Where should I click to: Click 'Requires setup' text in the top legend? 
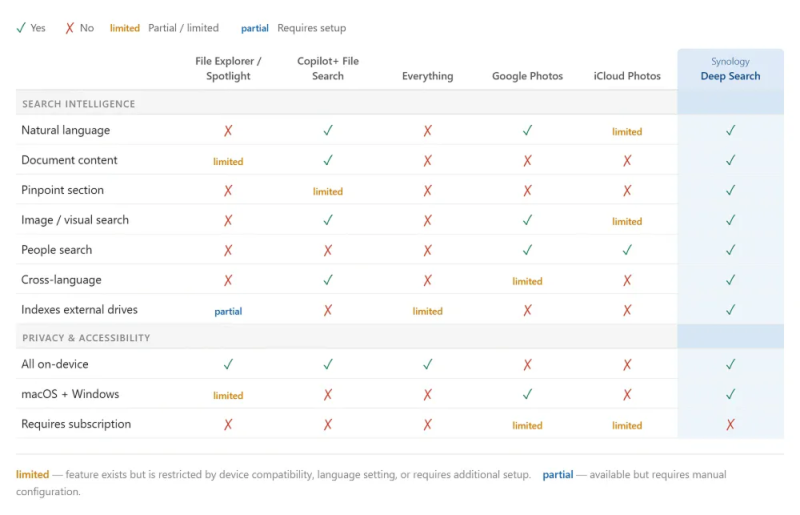pos(312,28)
